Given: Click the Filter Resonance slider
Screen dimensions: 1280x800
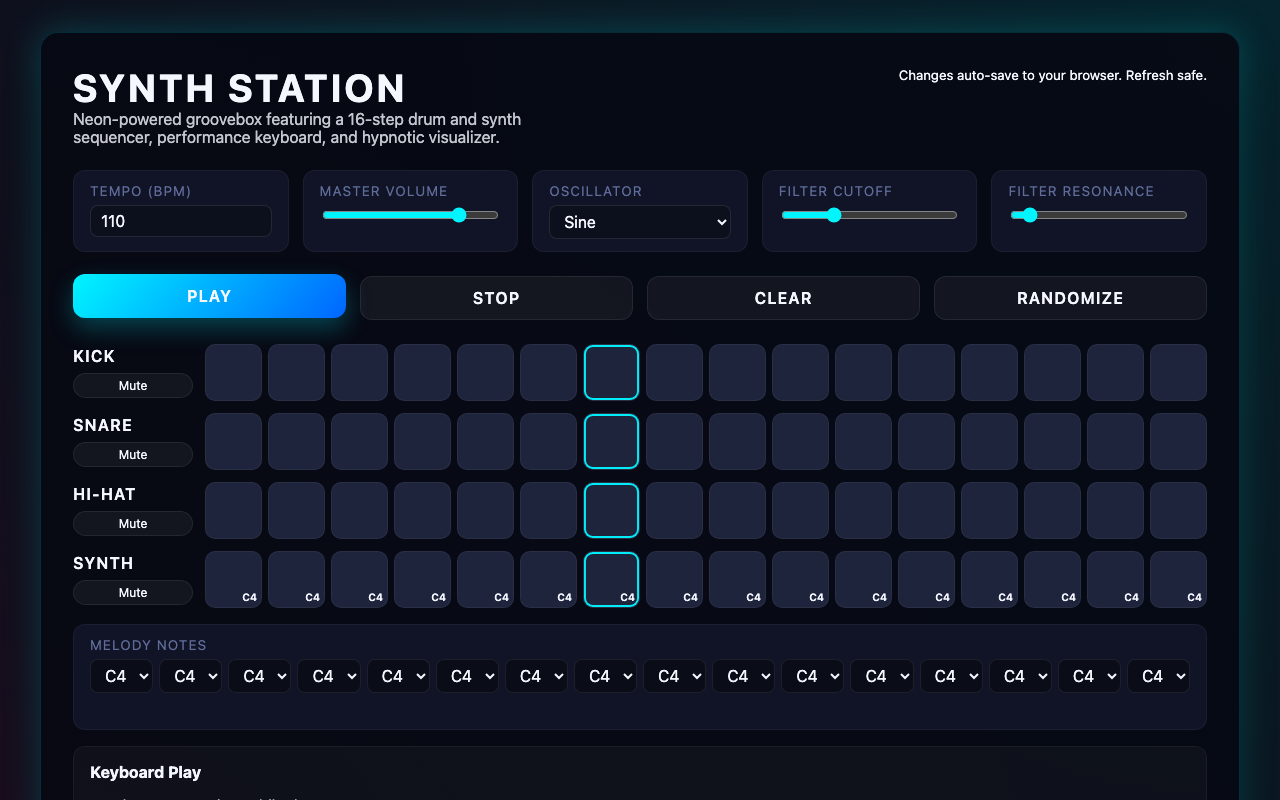Looking at the screenshot, I should (1099, 215).
